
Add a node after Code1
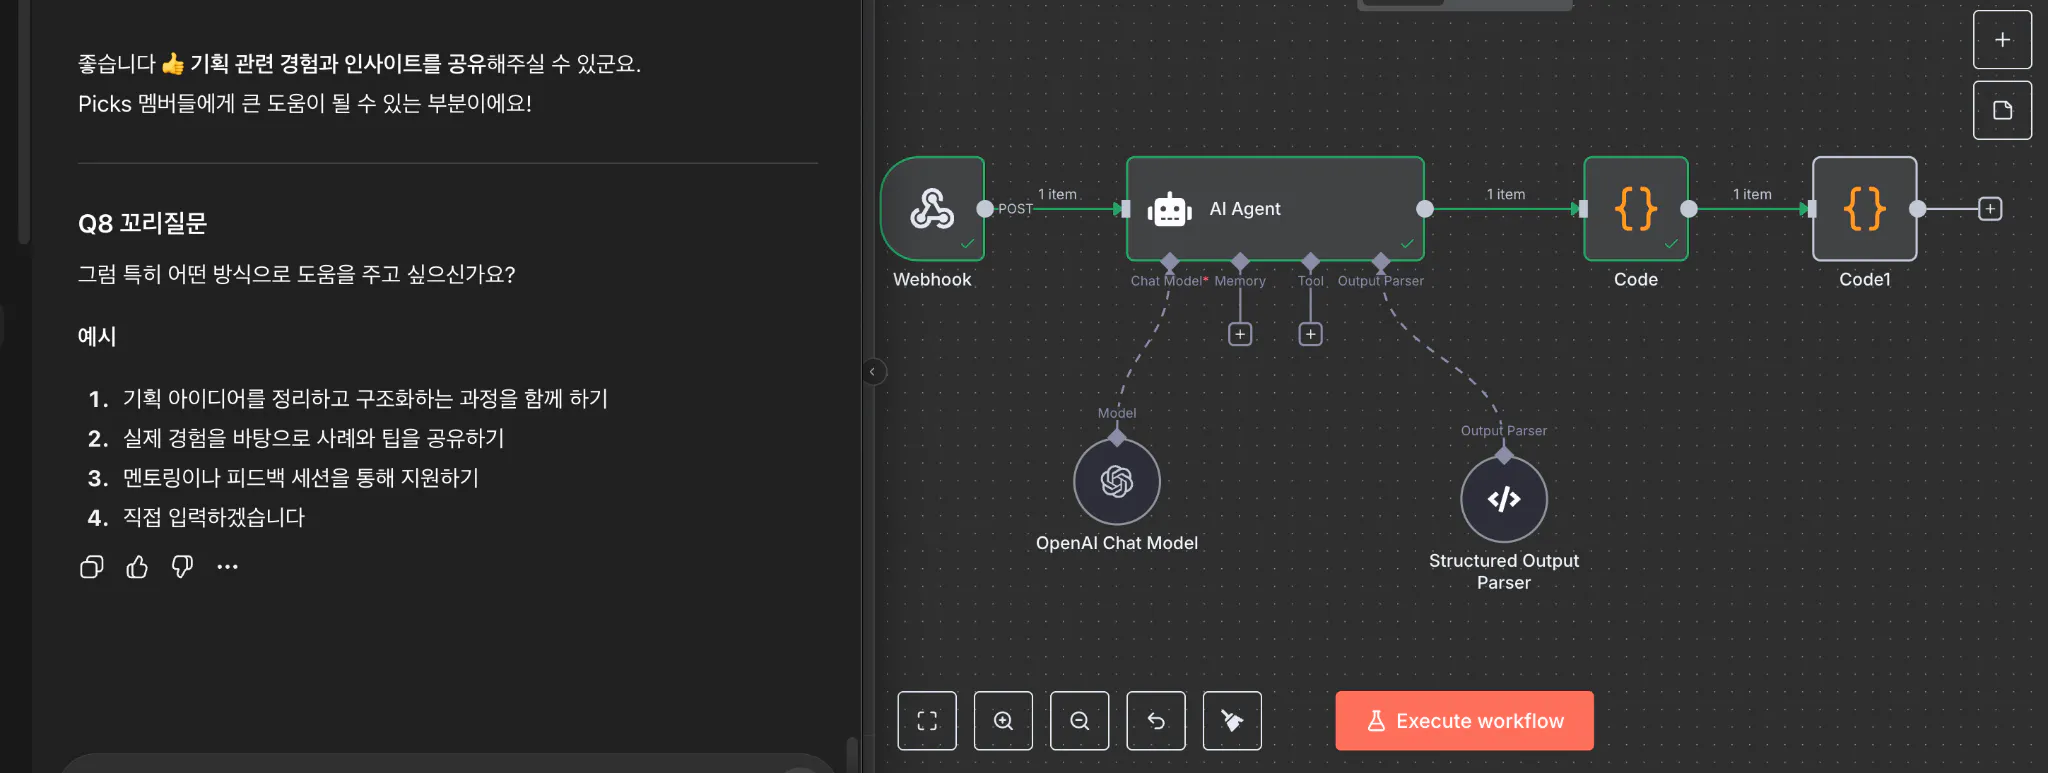click(x=1990, y=209)
